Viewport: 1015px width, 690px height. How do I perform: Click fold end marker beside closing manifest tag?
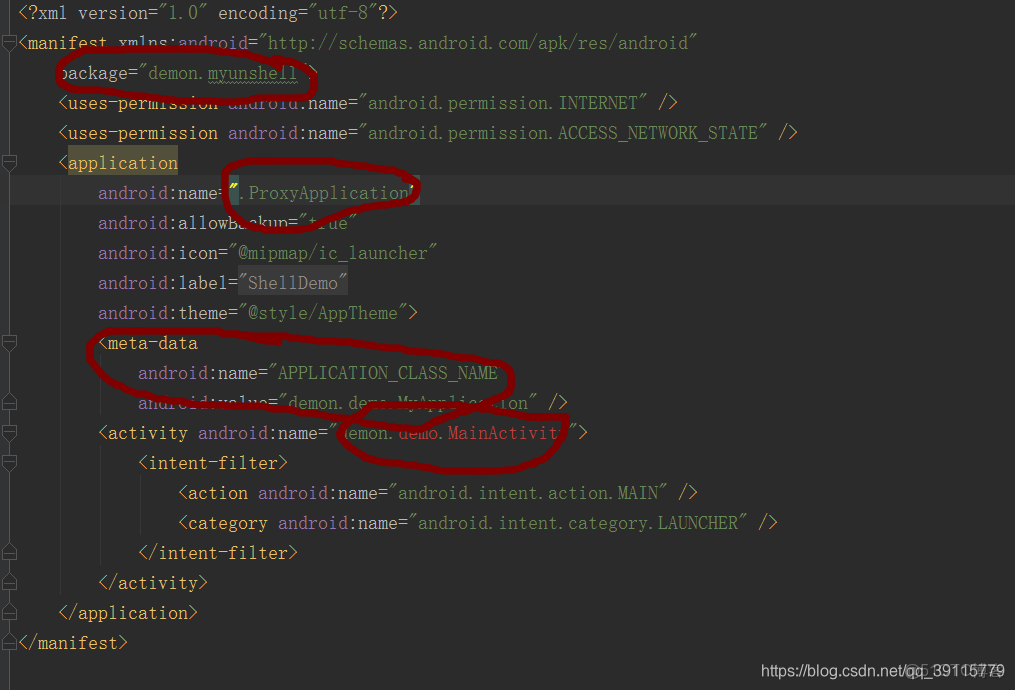click(x=9, y=642)
